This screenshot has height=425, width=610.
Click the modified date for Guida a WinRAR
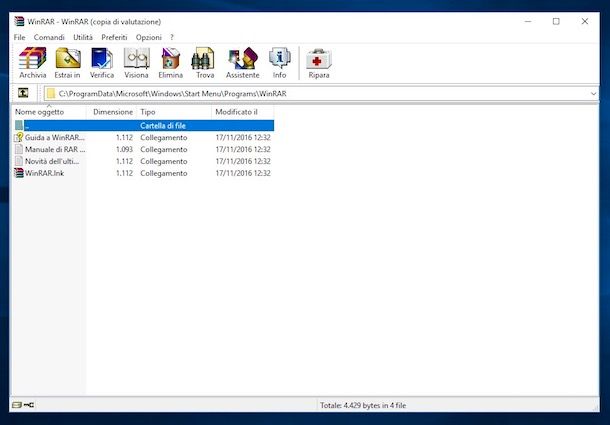243,137
